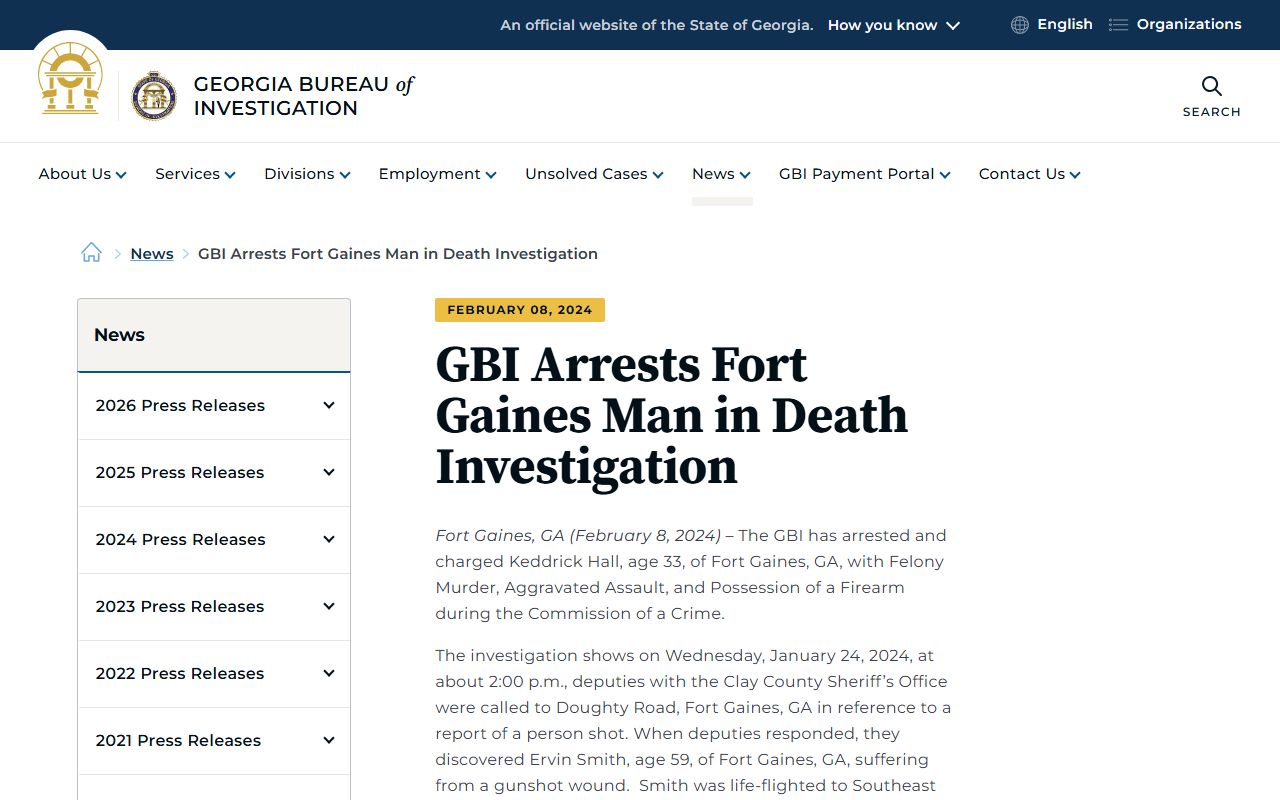The image size is (1280, 800).
Task: Click the Organizations list icon
Action: [x=1119, y=25]
